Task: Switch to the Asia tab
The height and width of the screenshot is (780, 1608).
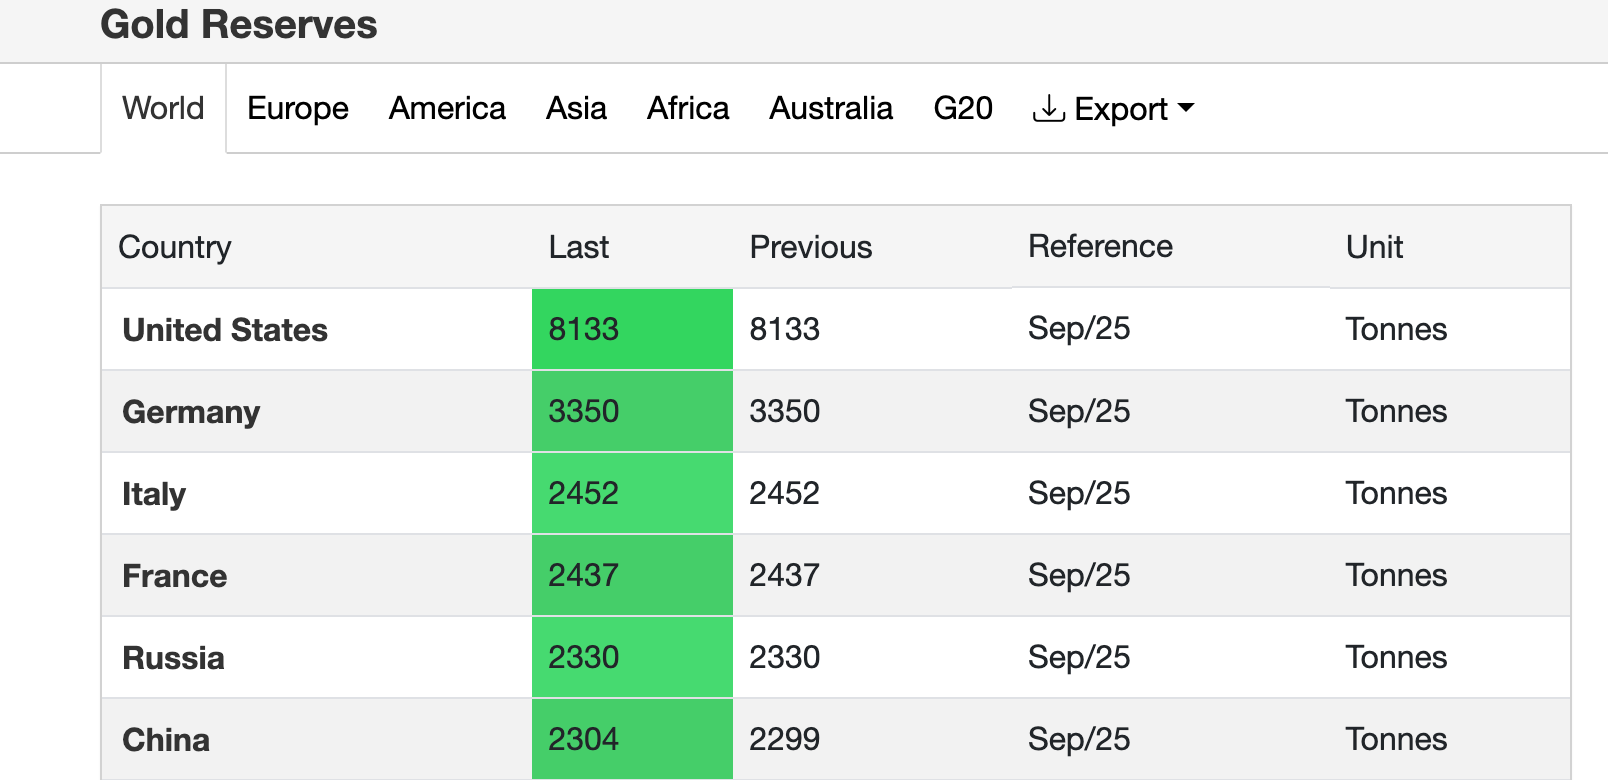Action: click(576, 108)
